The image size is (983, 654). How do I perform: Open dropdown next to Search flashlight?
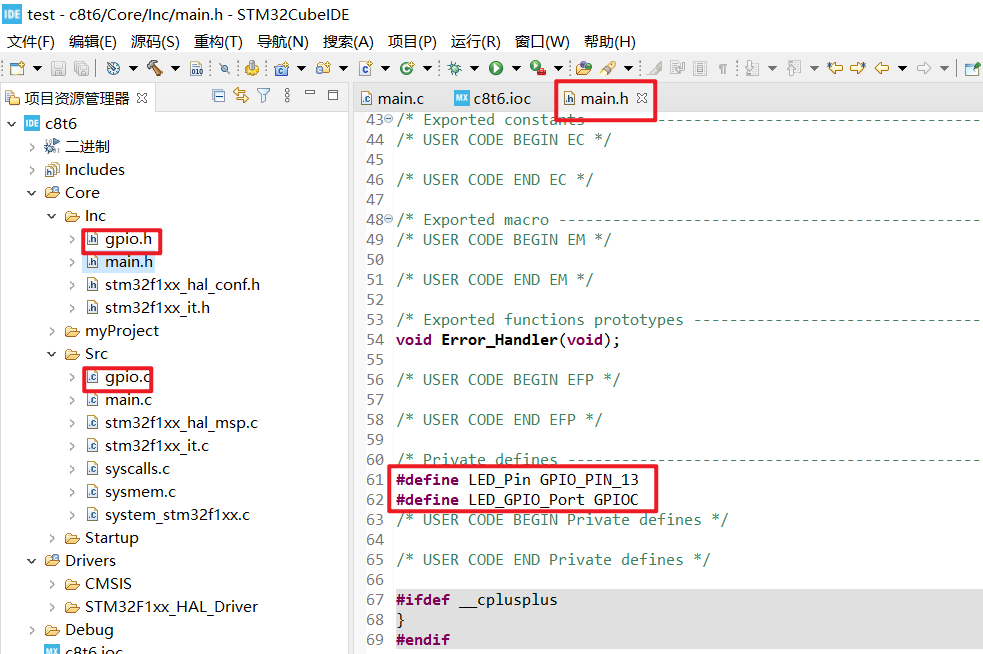[x=628, y=68]
